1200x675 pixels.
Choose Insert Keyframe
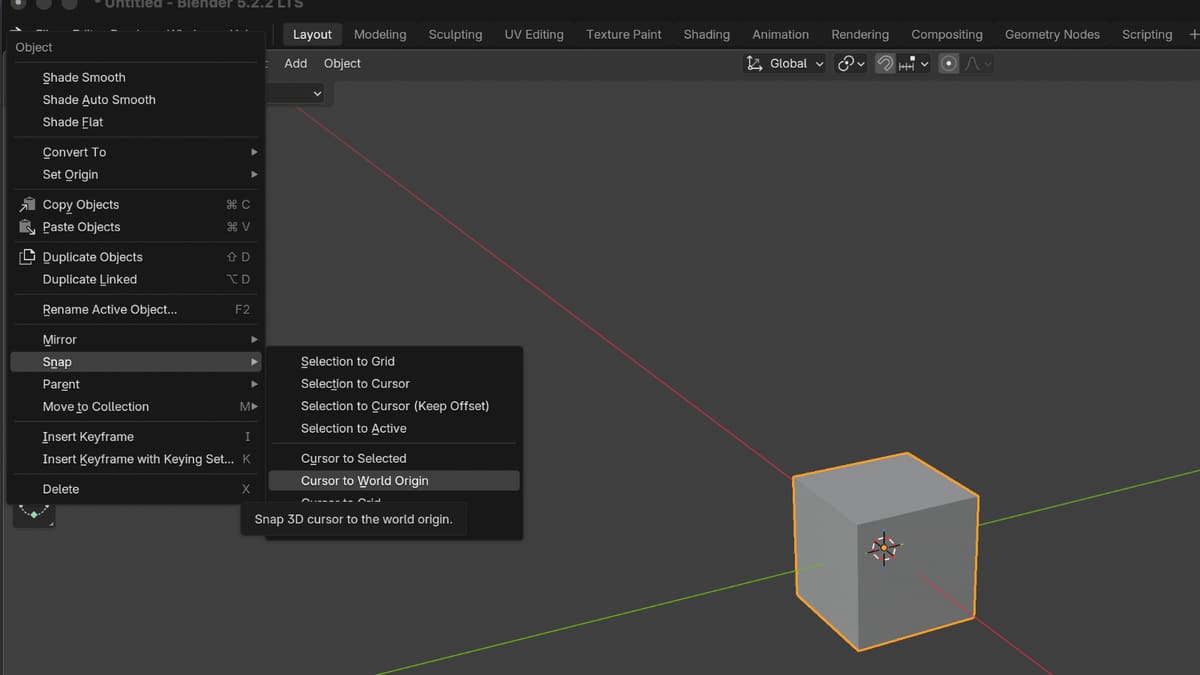(x=136, y=437)
